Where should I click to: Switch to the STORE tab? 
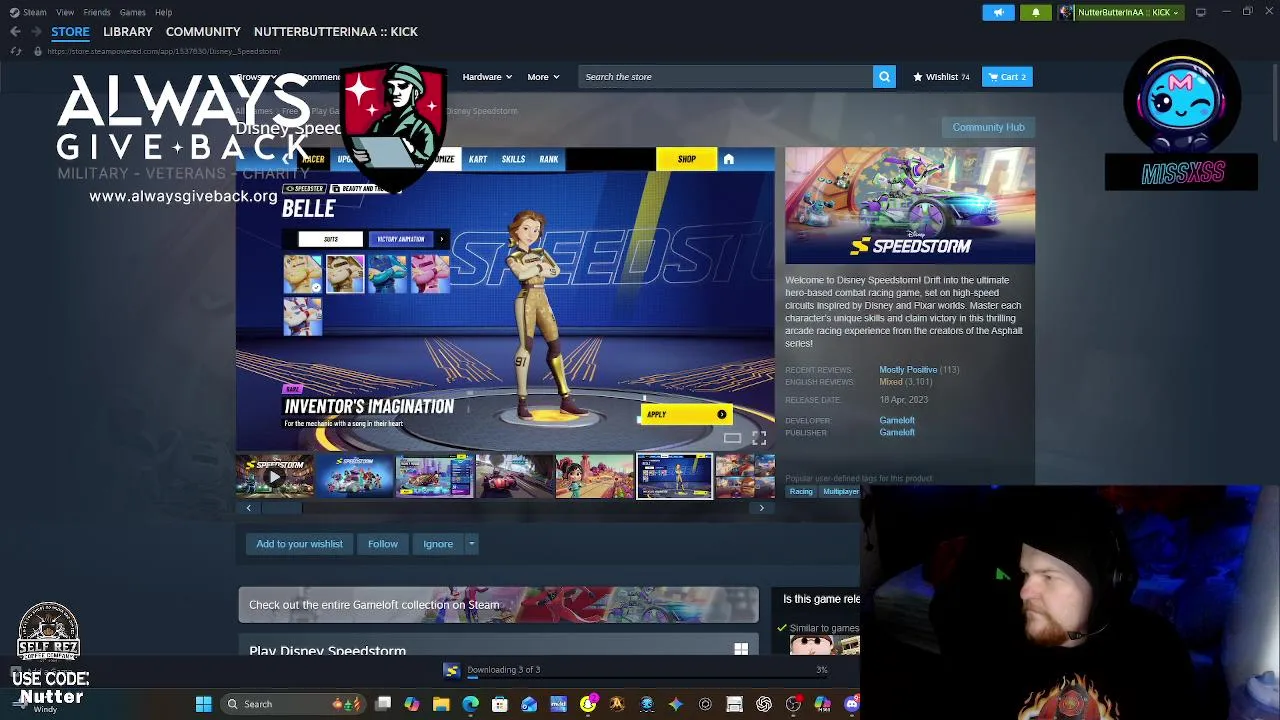(70, 32)
